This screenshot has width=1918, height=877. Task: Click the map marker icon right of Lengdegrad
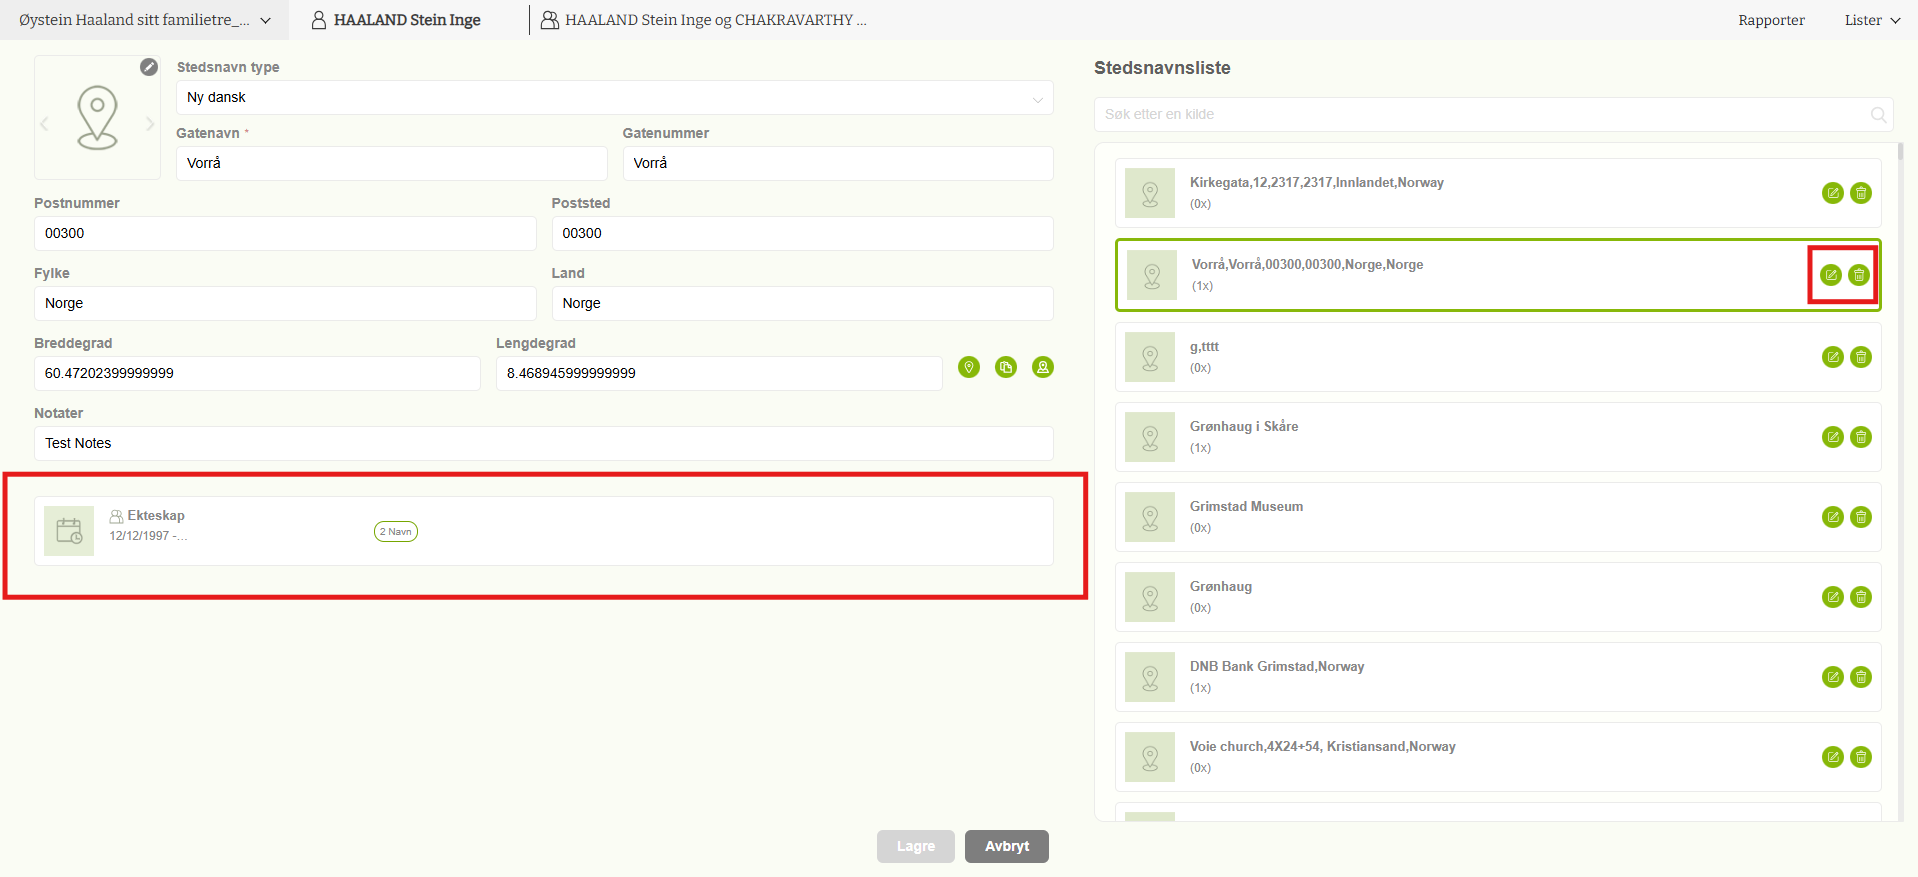pyautogui.click(x=1043, y=367)
